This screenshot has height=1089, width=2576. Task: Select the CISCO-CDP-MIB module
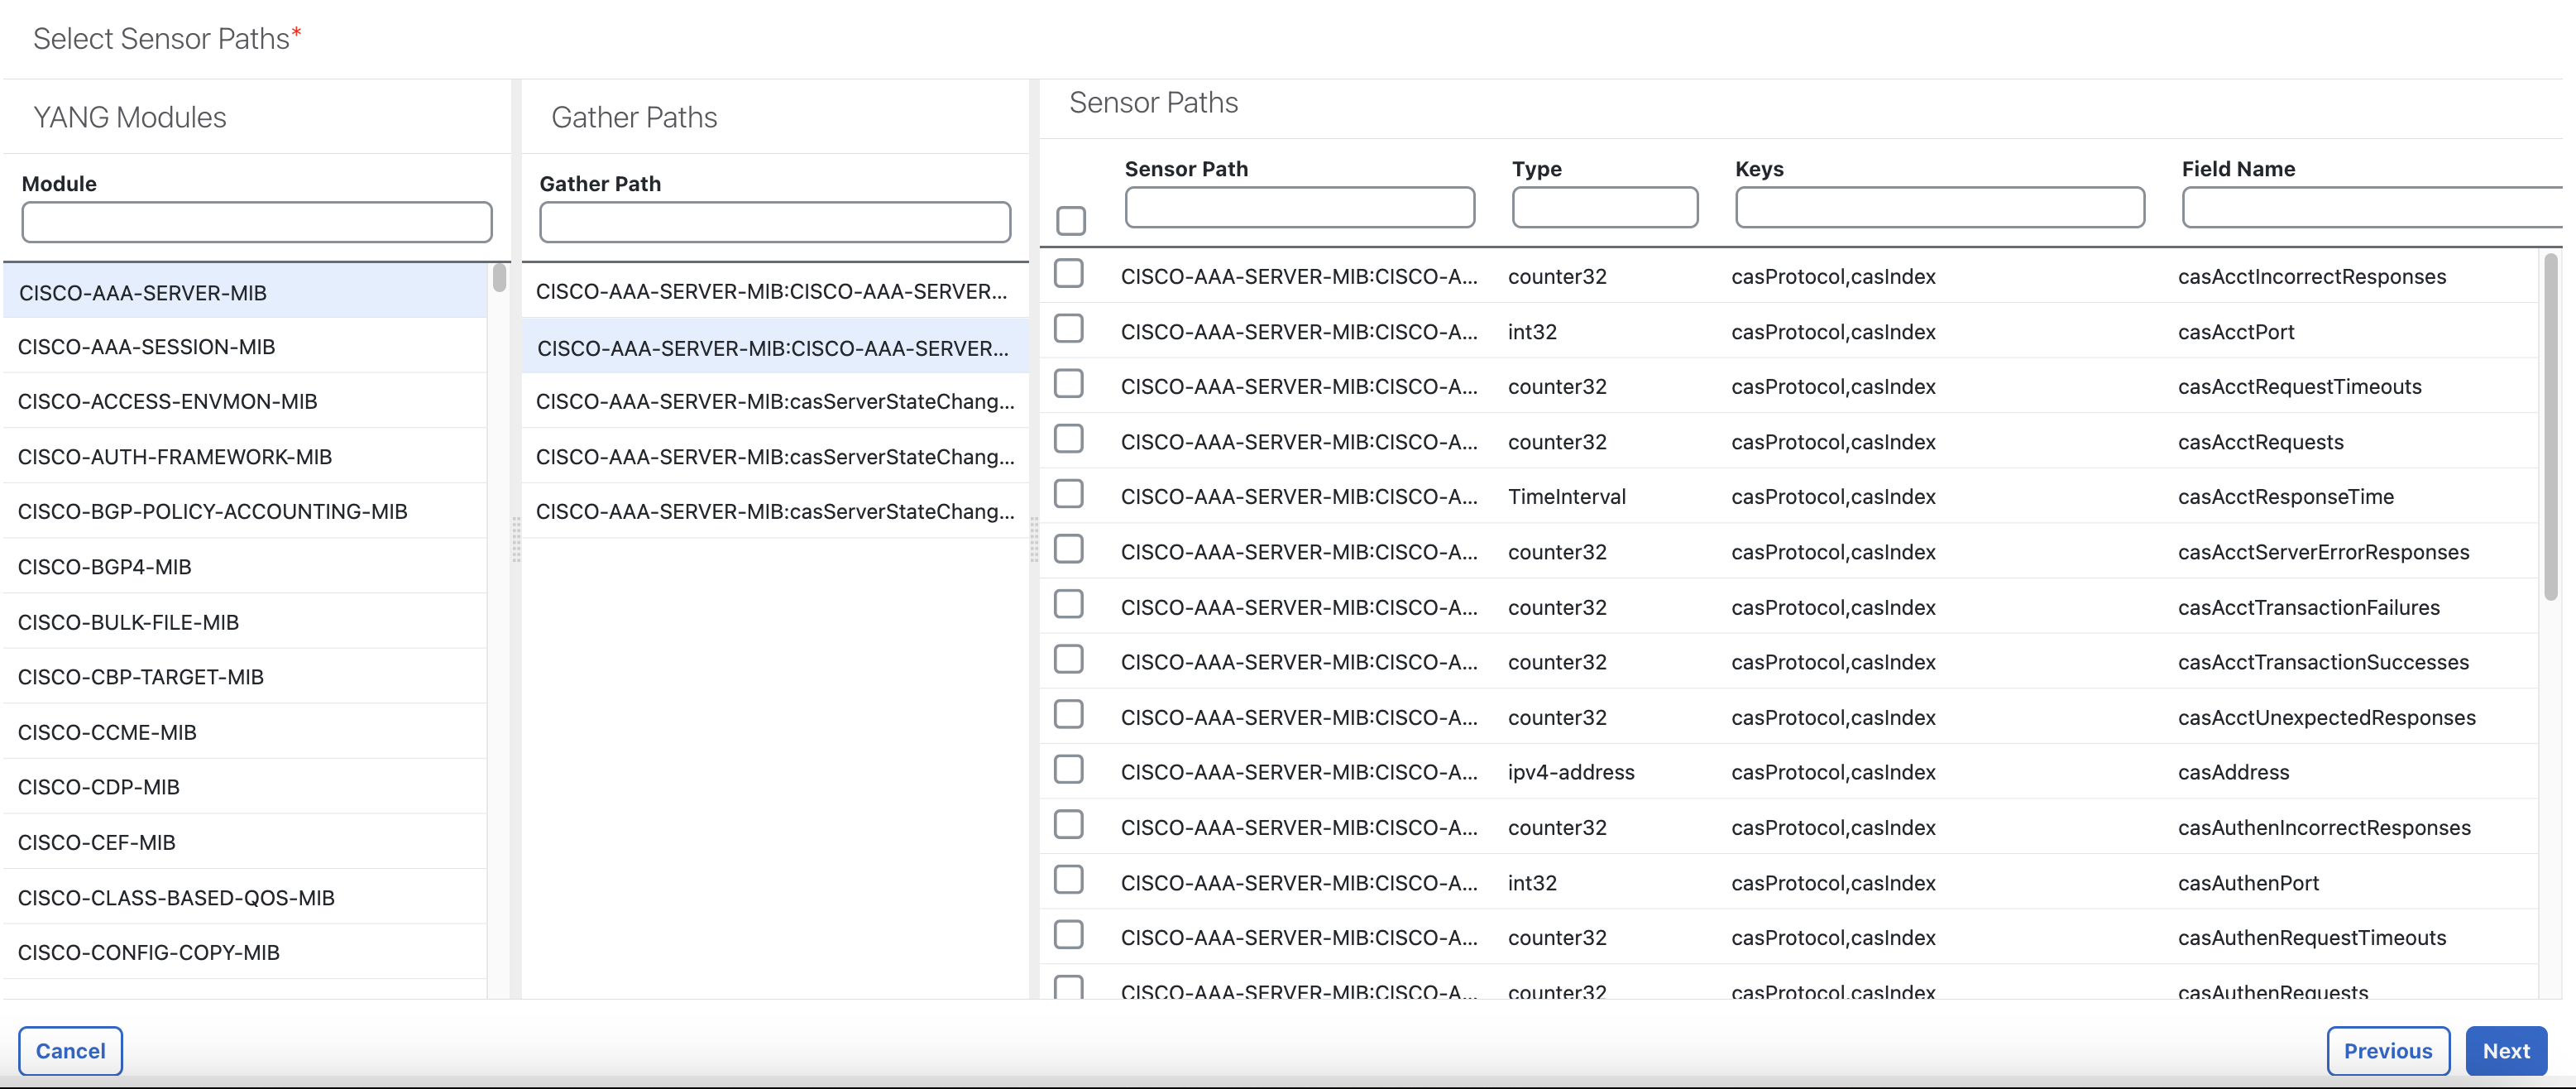tap(245, 787)
